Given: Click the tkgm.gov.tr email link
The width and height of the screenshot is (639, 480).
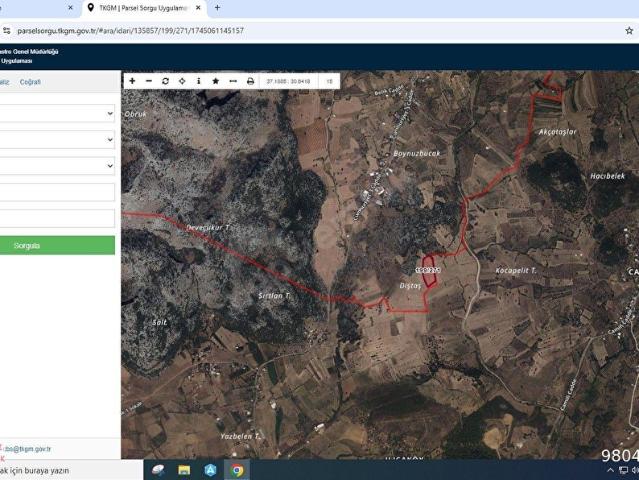Looking at the screenshot, I should pos(28,449).
